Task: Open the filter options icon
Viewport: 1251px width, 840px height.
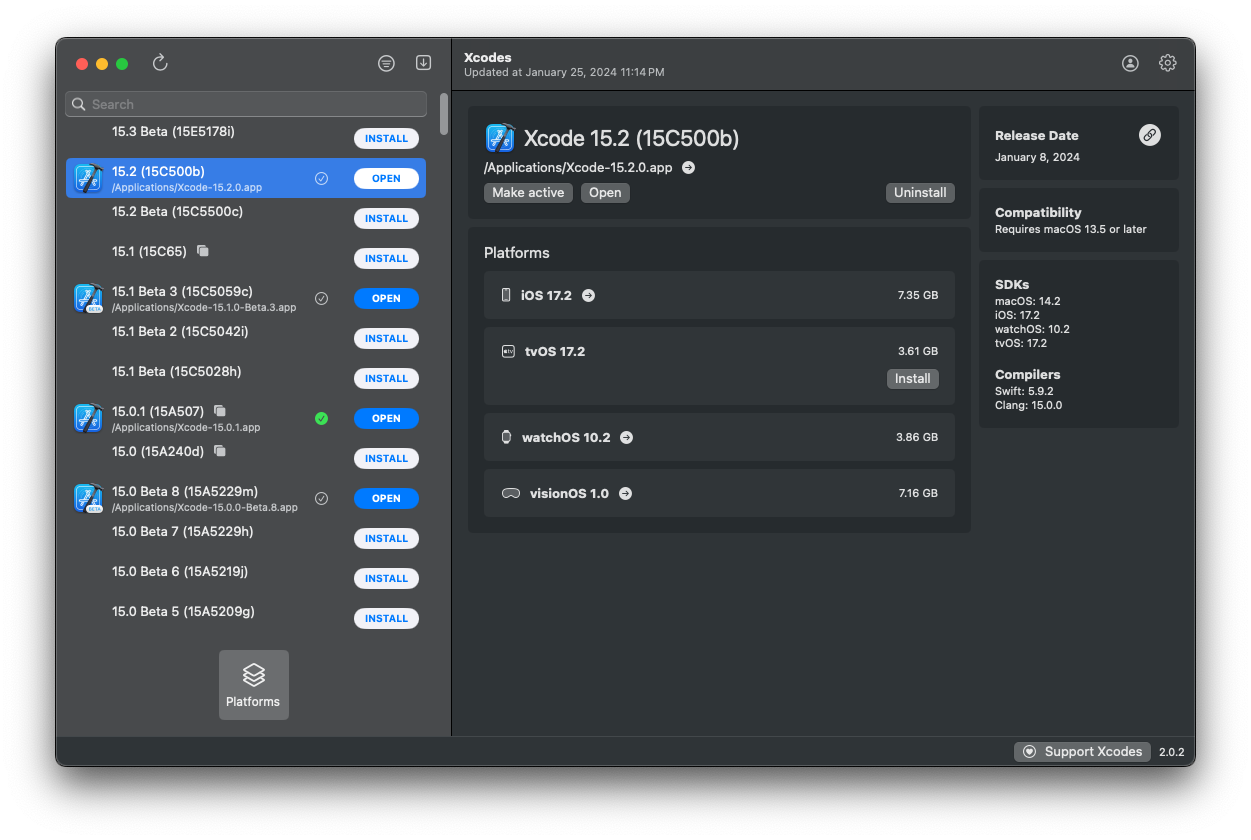Action: pyautogui.click(x=386, y=63)
